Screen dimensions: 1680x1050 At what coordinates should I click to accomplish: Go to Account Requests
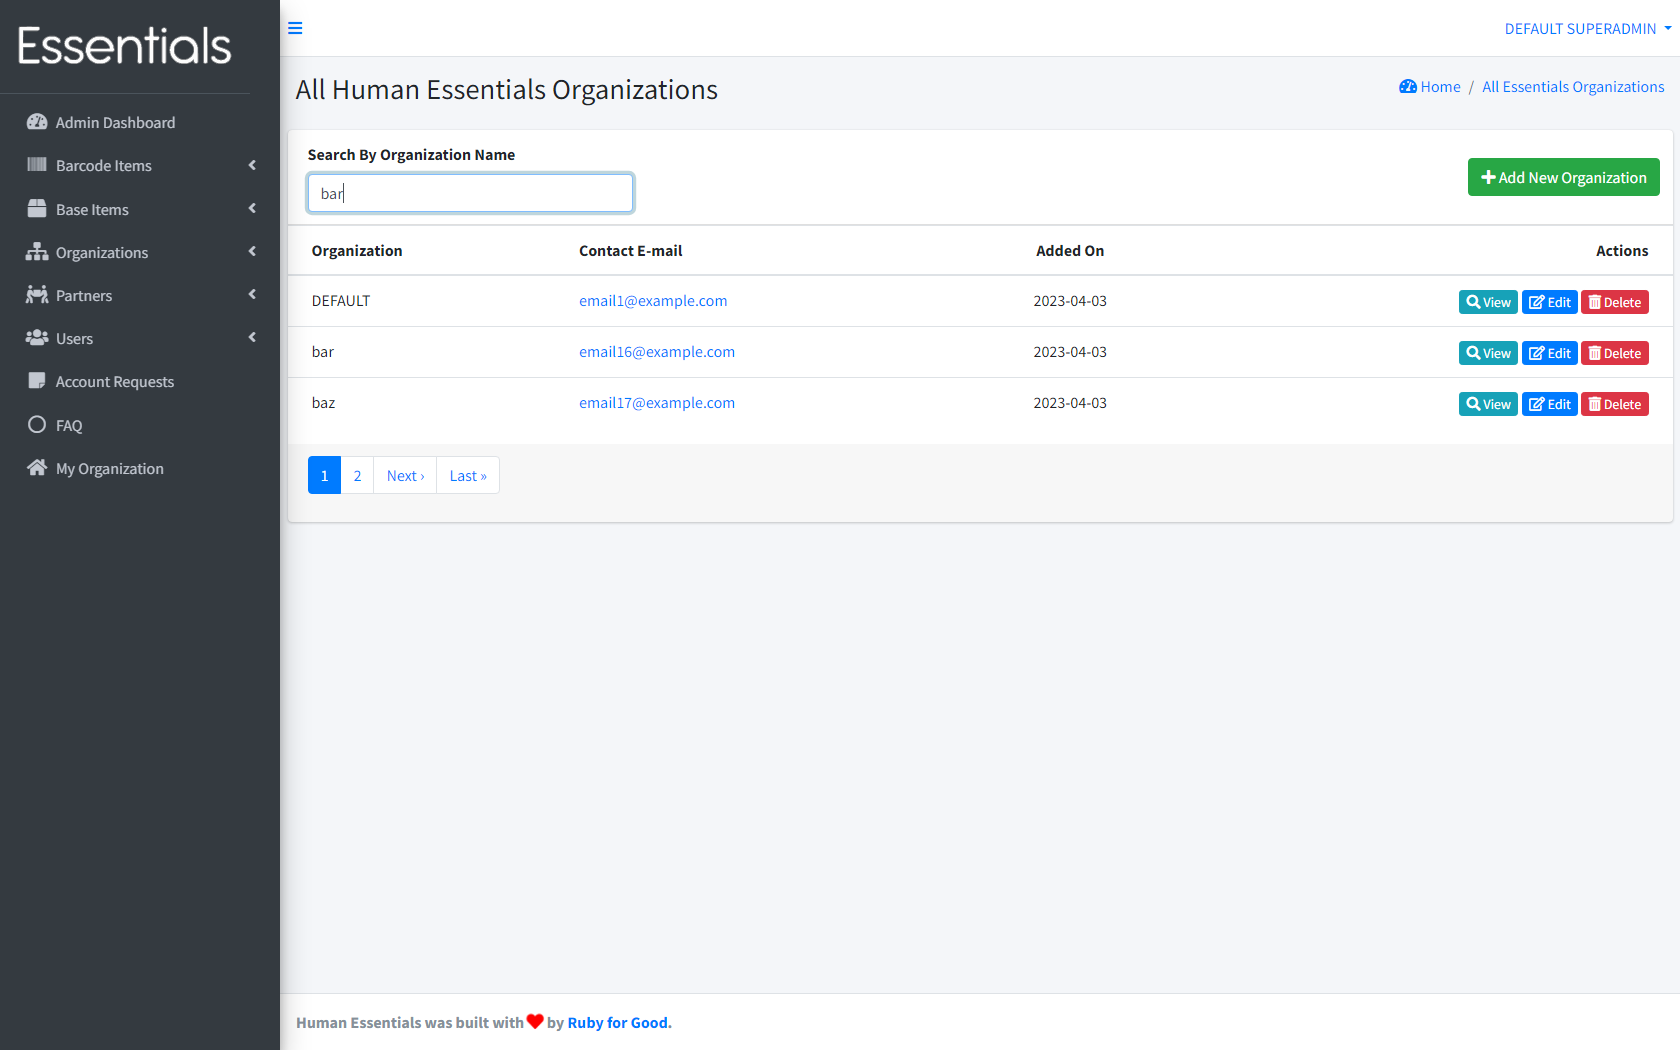click(140, 380)
